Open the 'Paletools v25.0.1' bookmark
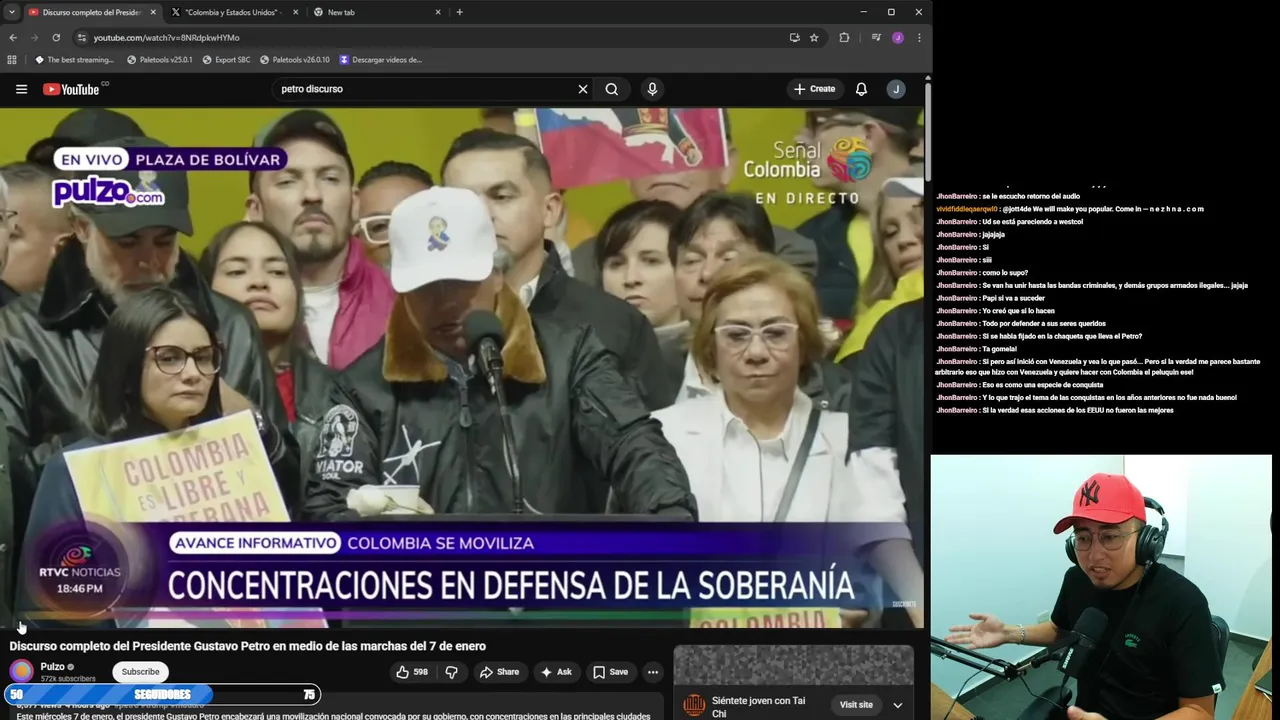 coord(159,60)
